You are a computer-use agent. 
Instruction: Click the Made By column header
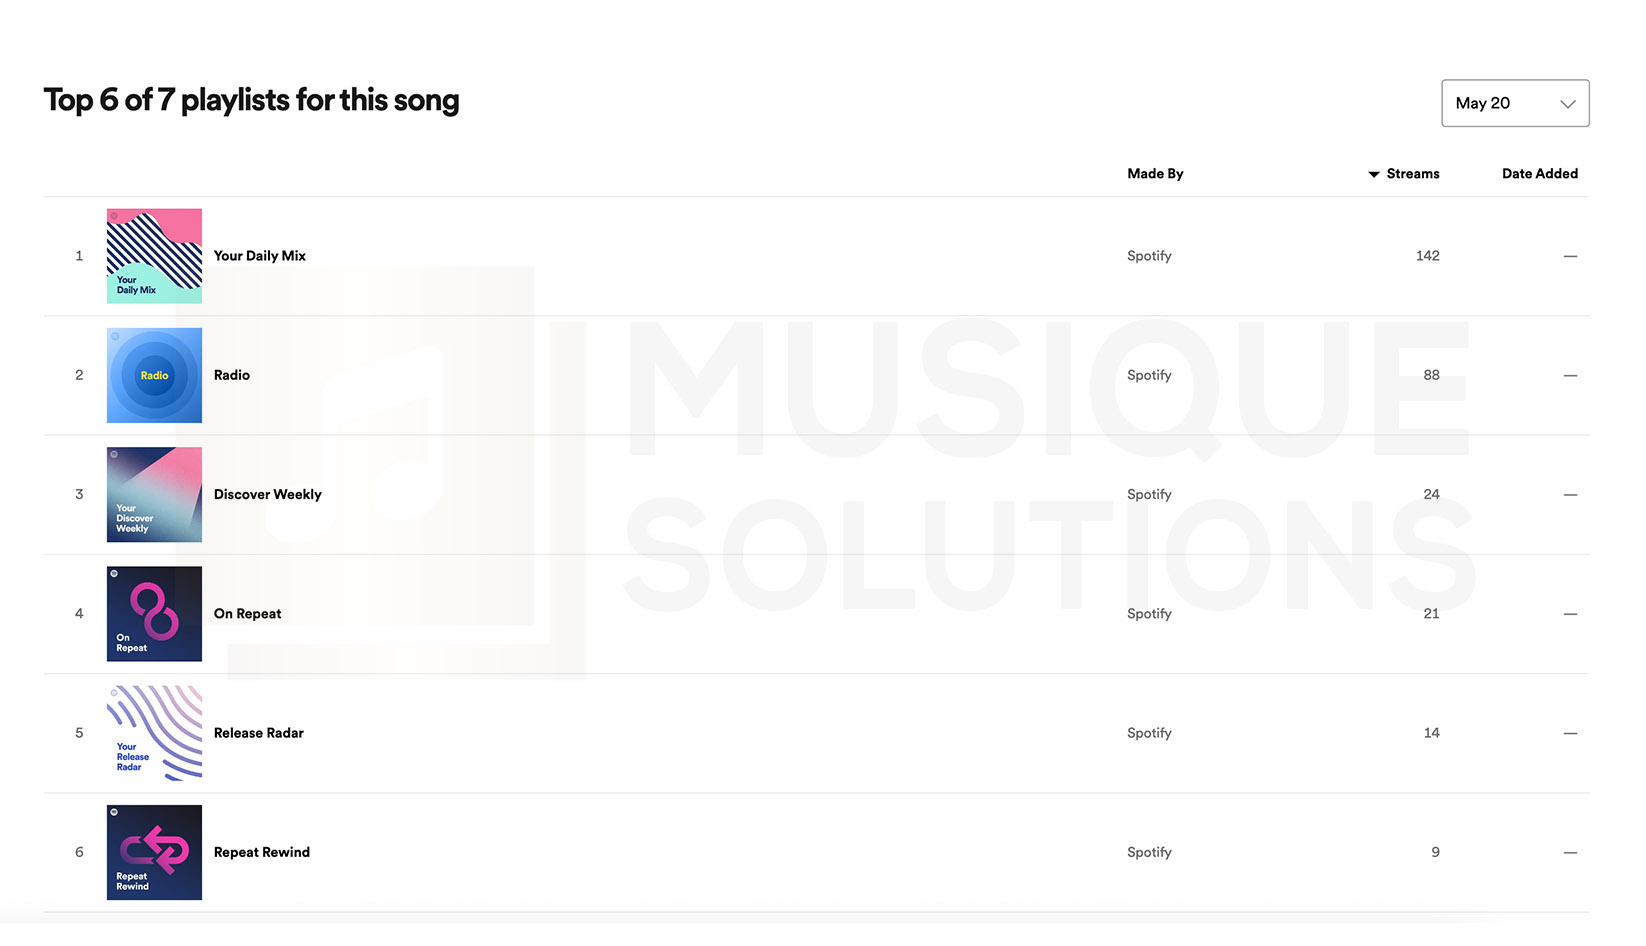click(1154, 173)
